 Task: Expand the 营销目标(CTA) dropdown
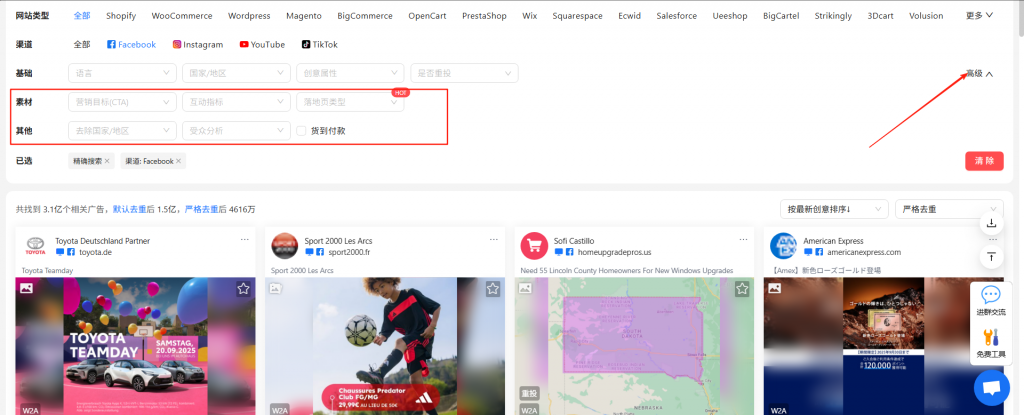click(x=122, y=102)
